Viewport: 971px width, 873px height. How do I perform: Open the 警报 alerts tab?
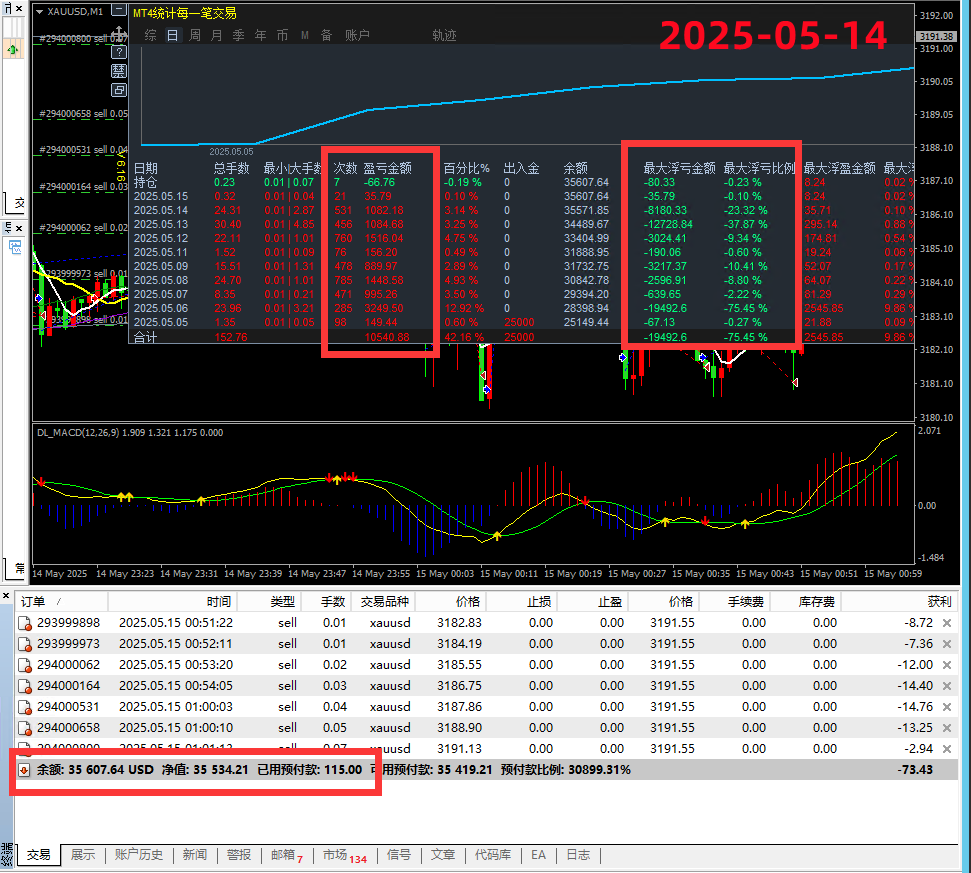click(239, 855)
